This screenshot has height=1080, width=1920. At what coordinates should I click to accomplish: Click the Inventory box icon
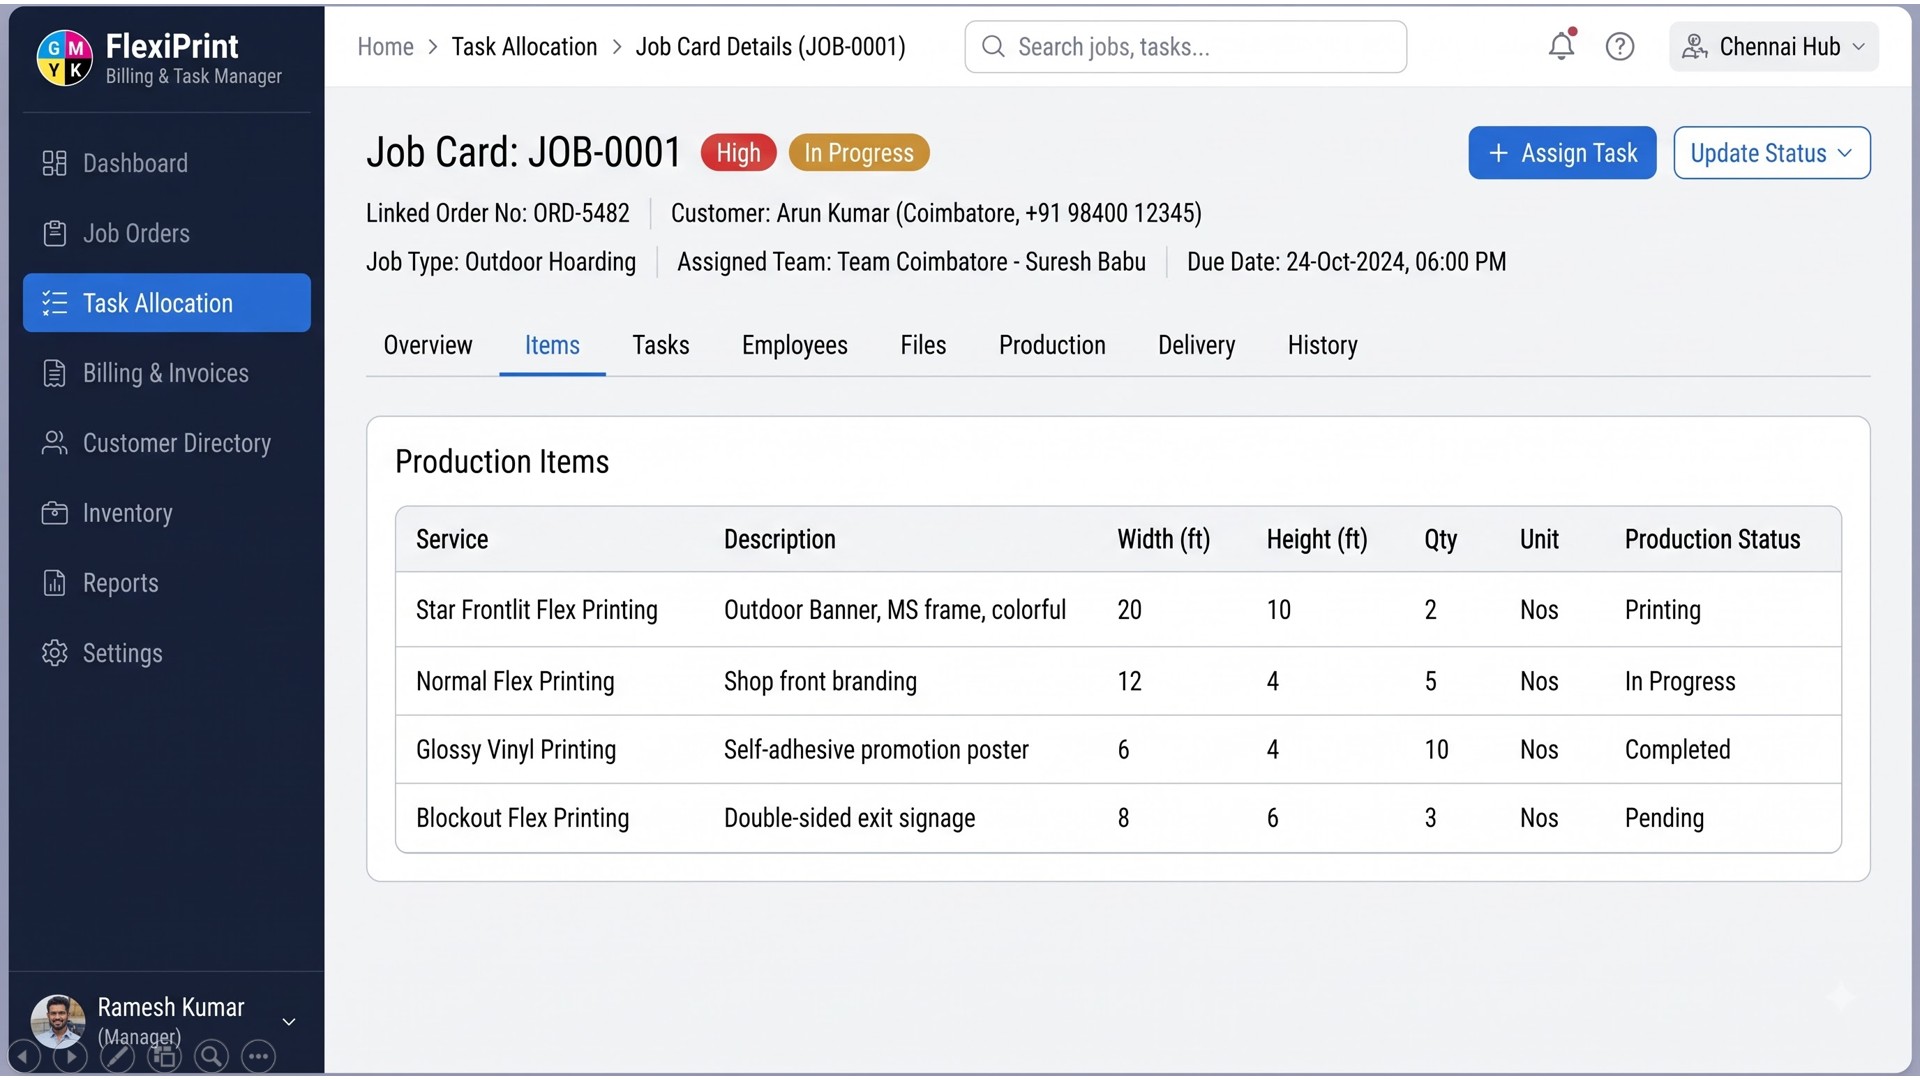(x=54, y=513)
